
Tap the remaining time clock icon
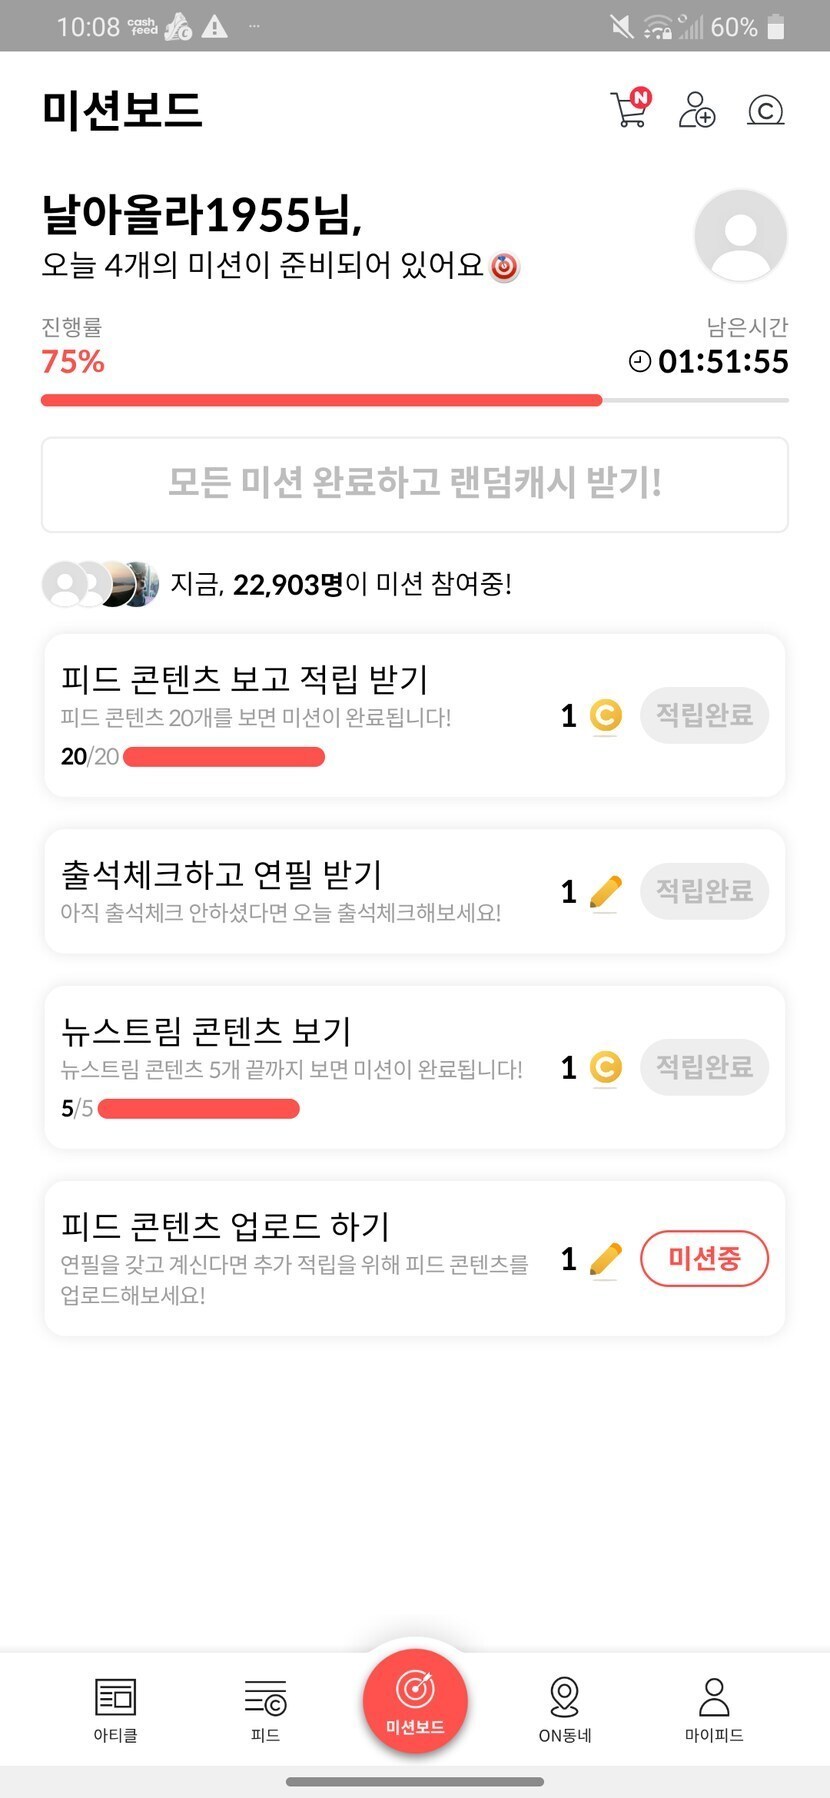point(640,361)
